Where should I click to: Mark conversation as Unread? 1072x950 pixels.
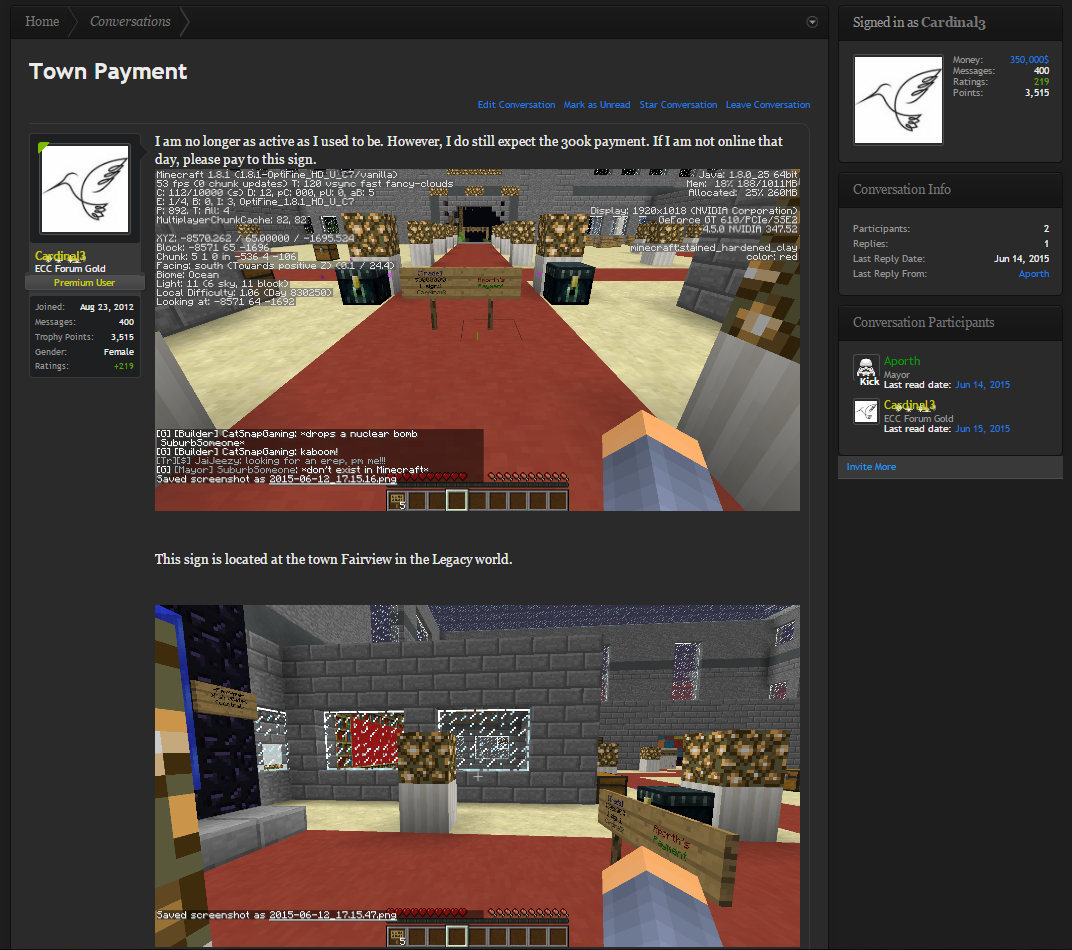(x=597, y=105)
